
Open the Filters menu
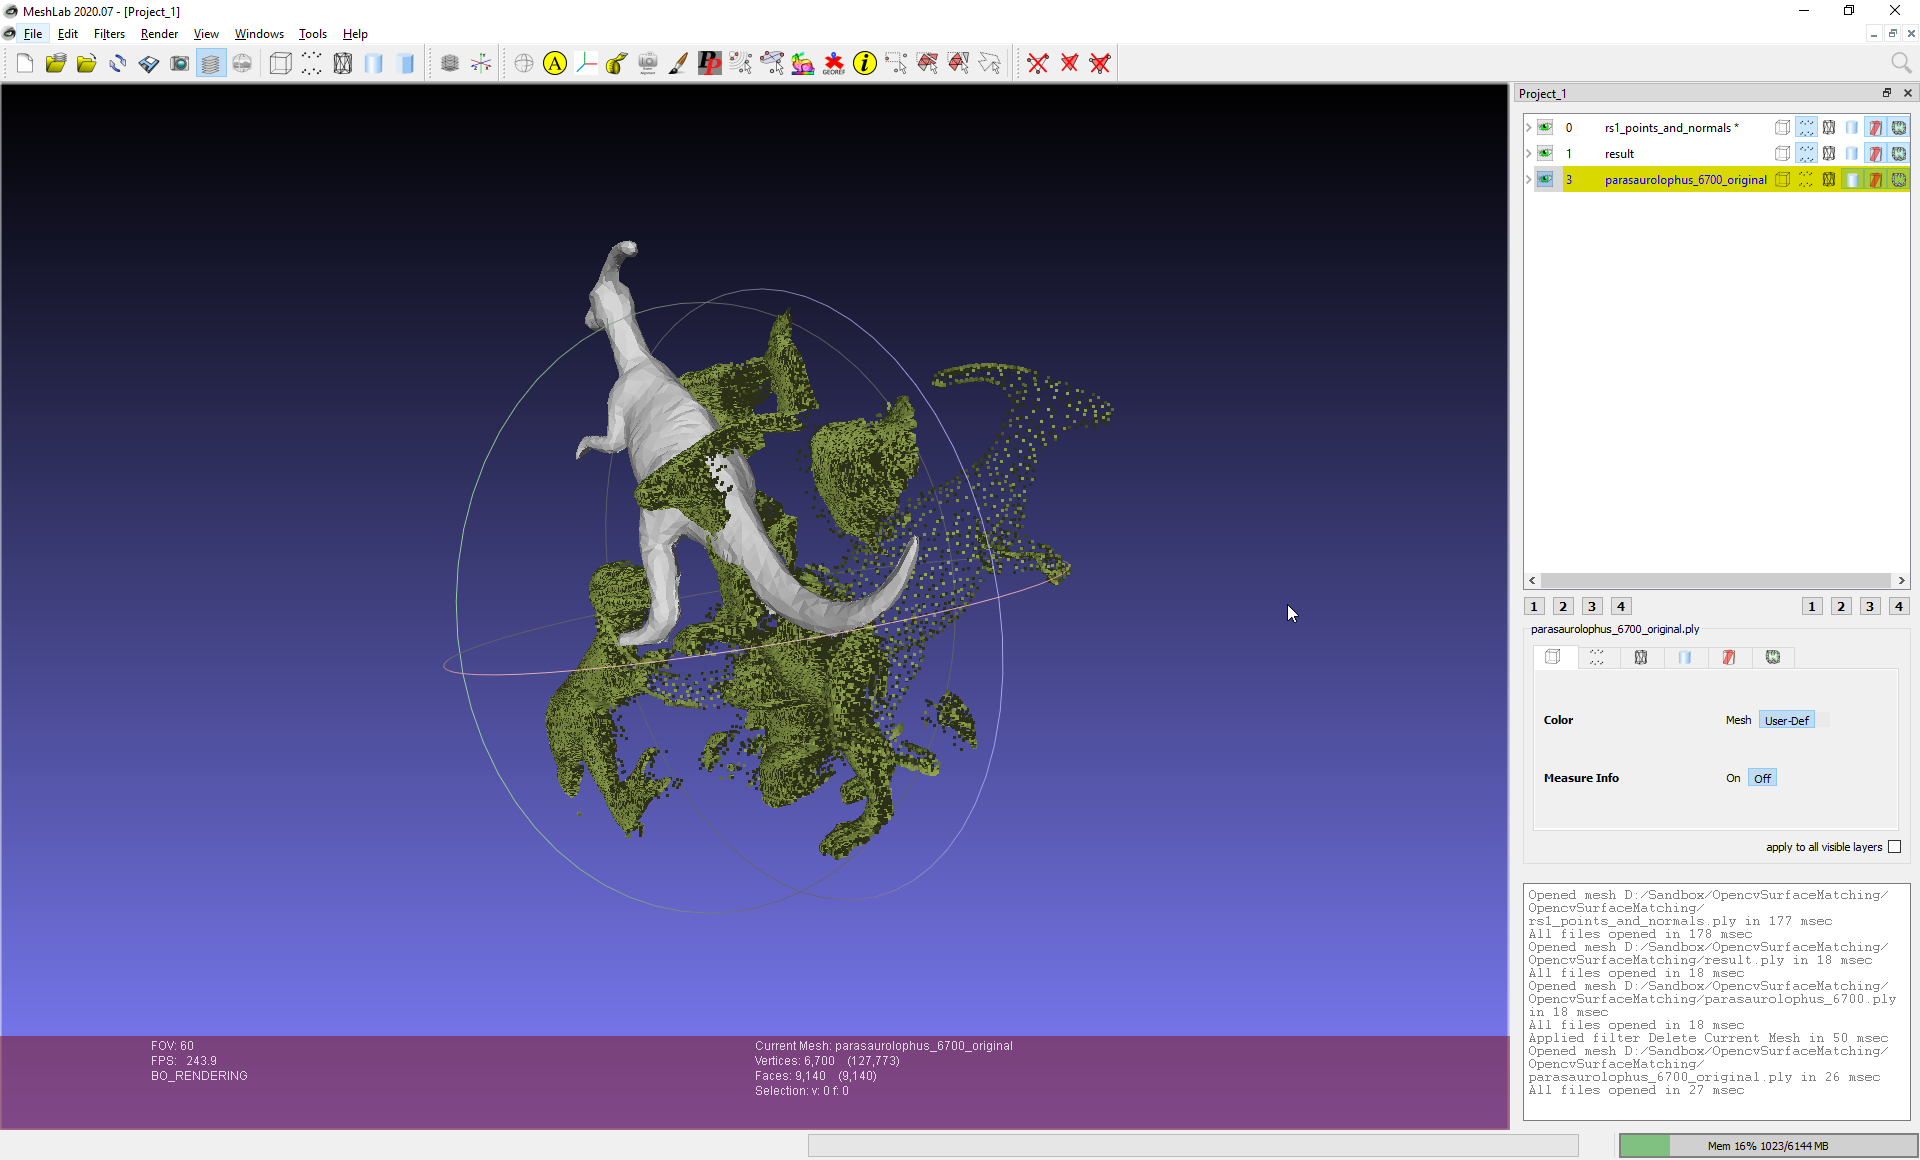tap(108, 33)
